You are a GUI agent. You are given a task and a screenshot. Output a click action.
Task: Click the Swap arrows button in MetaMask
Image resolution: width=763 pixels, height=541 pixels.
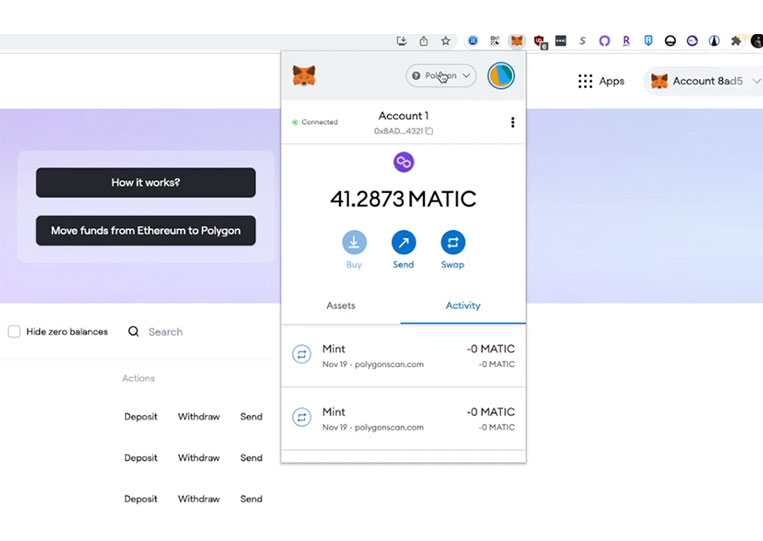pos(453,242)
